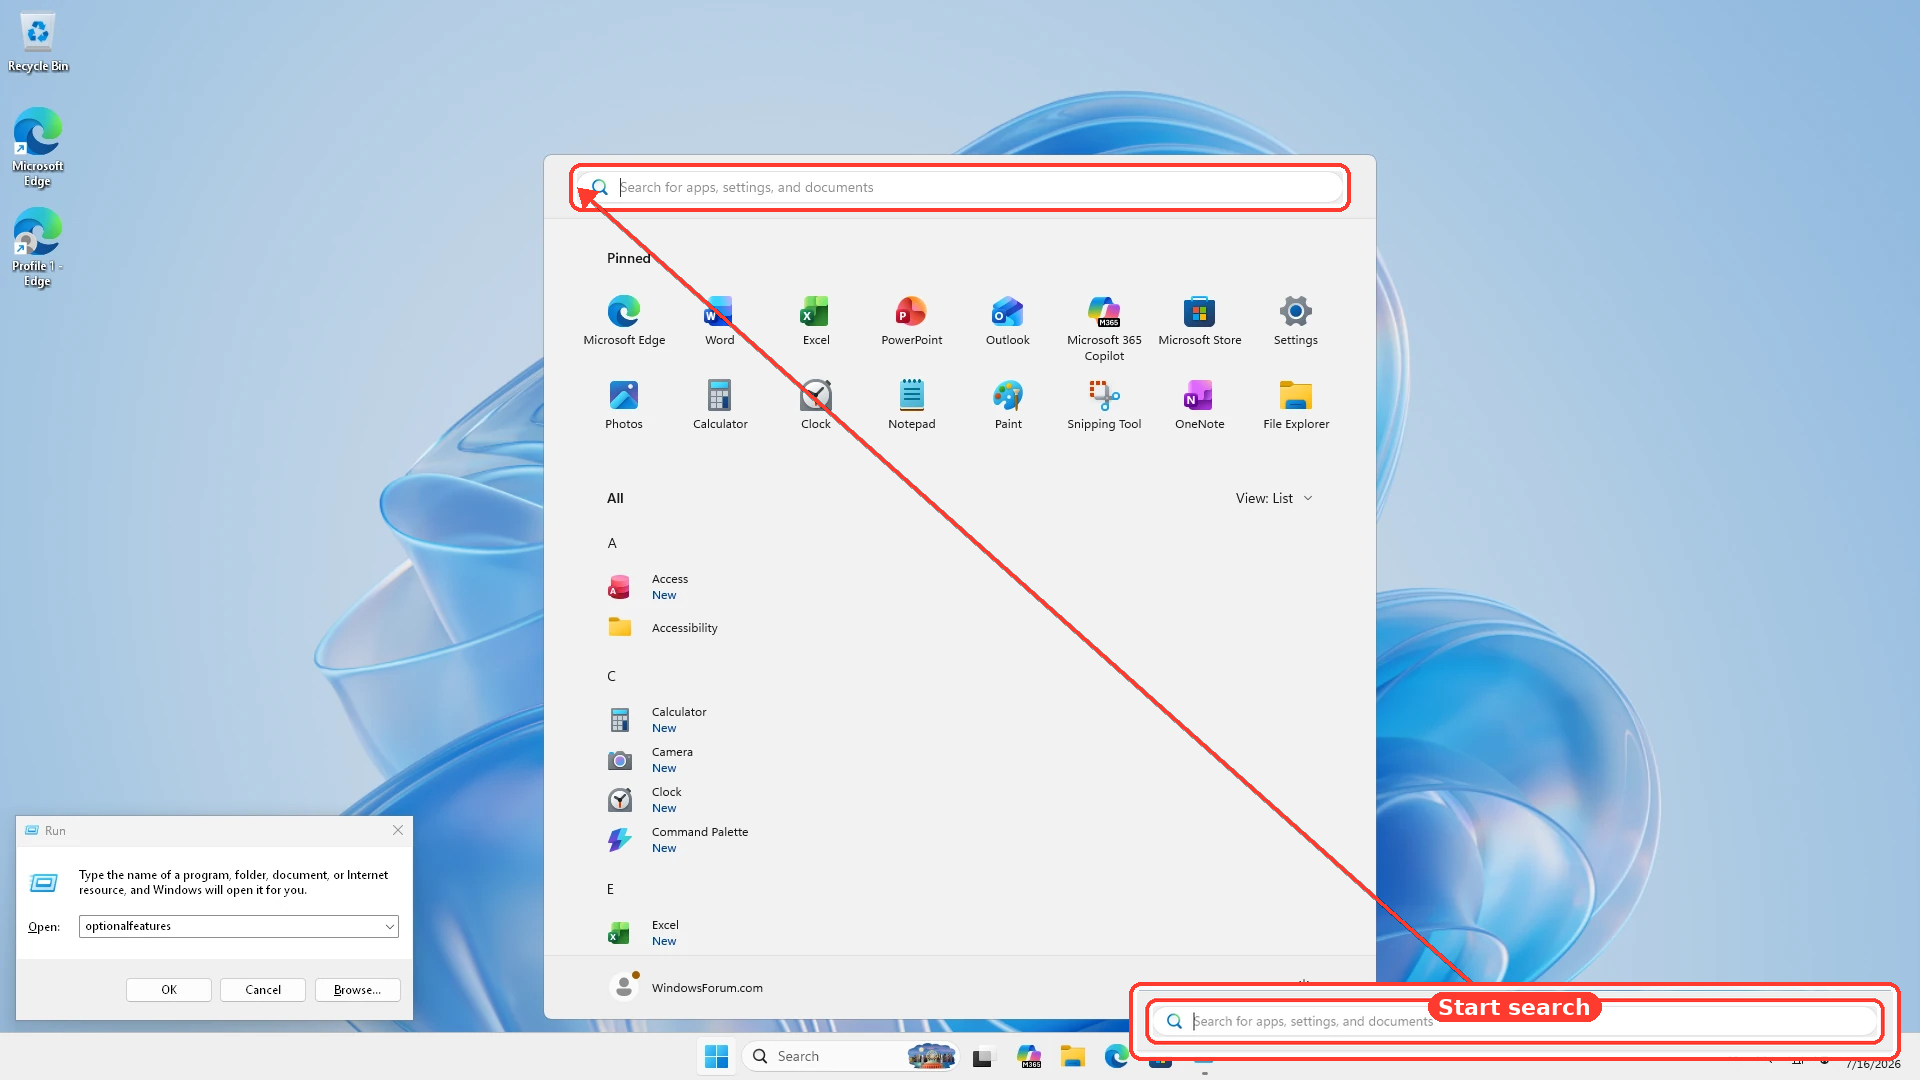Click the Clock entry in the All list
Viewport: 1920px width, 1080px height.
click(645, 800)
